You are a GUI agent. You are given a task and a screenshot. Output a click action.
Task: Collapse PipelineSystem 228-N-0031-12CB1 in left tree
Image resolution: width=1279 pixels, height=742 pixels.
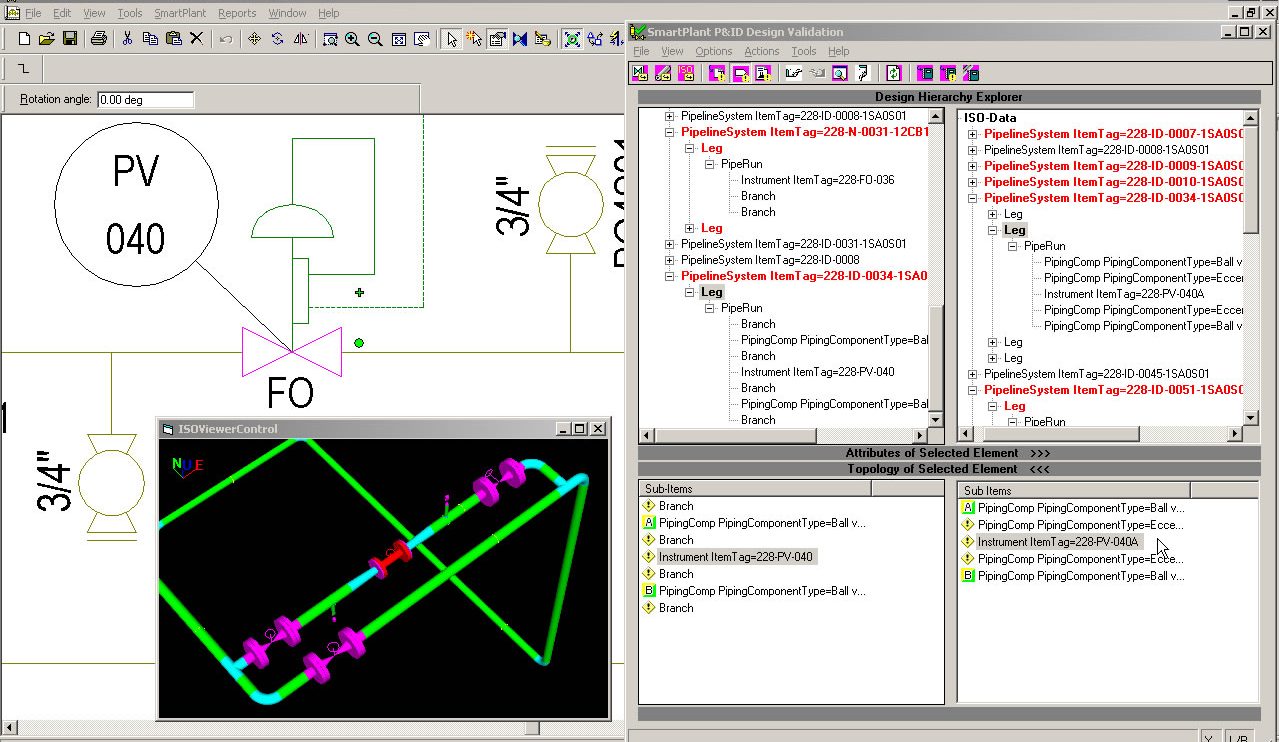[670, 132]
